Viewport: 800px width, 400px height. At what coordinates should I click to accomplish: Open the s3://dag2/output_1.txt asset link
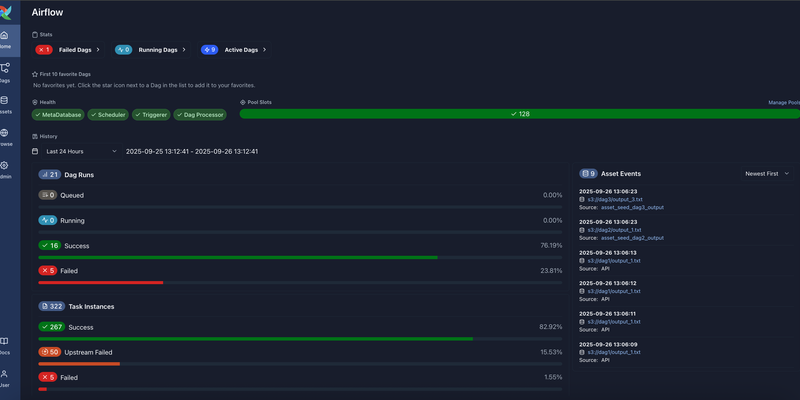[x=614, y=230]
